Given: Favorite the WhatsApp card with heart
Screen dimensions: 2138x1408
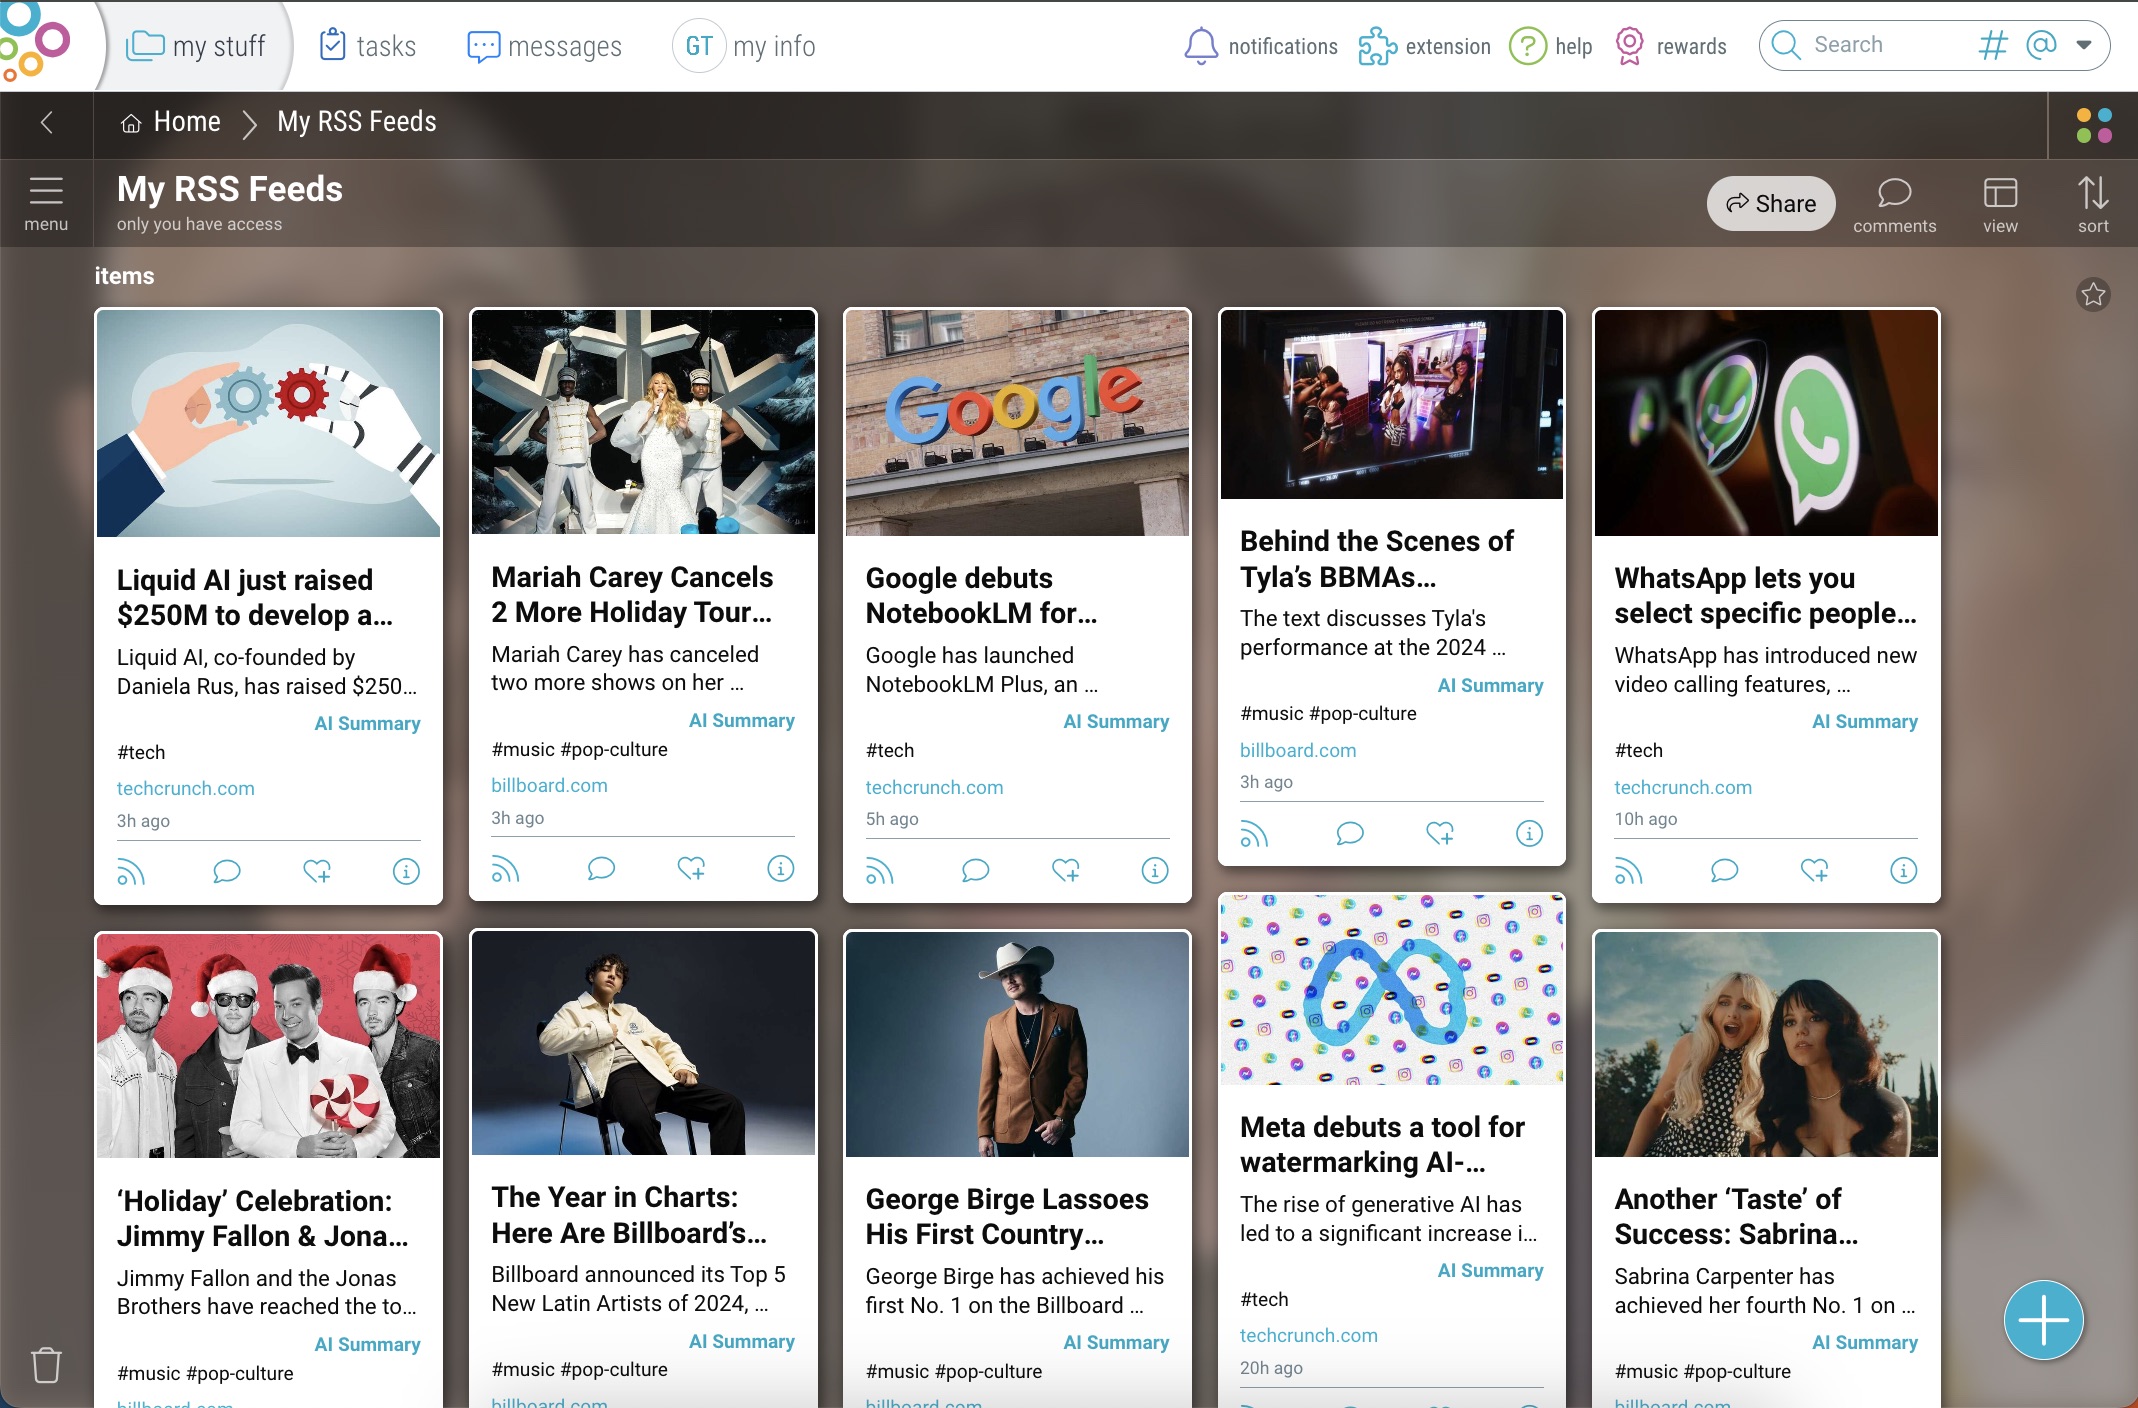Looking at the screenshot, I should (1814, 871).
